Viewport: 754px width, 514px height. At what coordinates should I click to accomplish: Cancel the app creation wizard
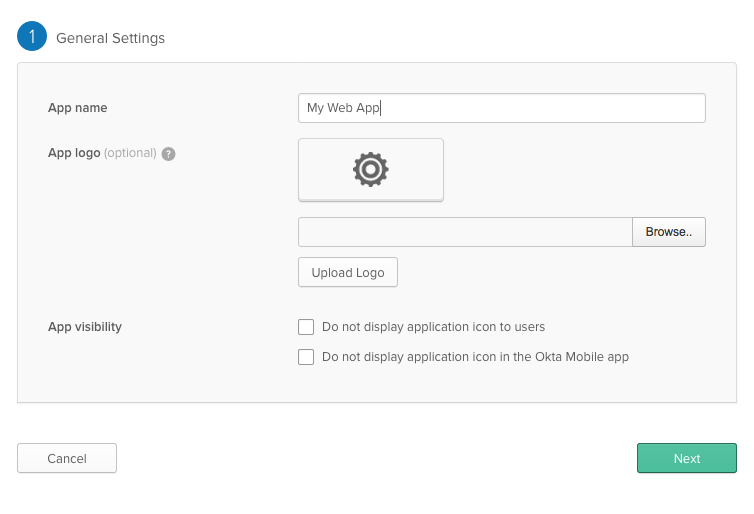coord(67,458)
